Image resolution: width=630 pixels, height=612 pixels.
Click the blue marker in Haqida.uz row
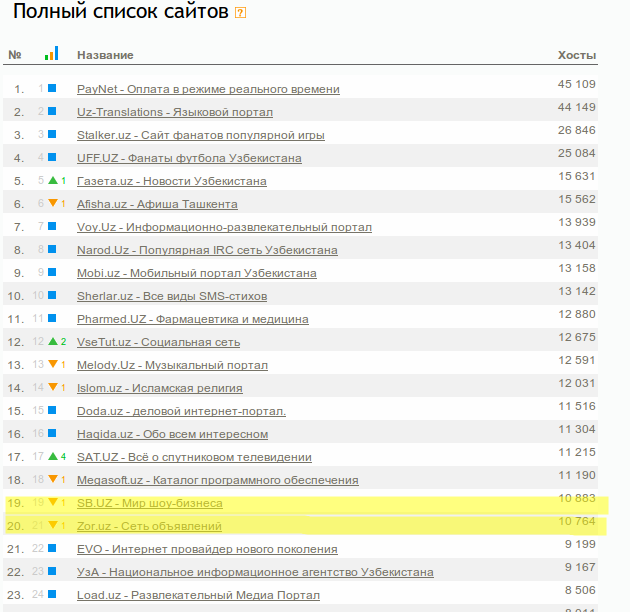point(52,433)
